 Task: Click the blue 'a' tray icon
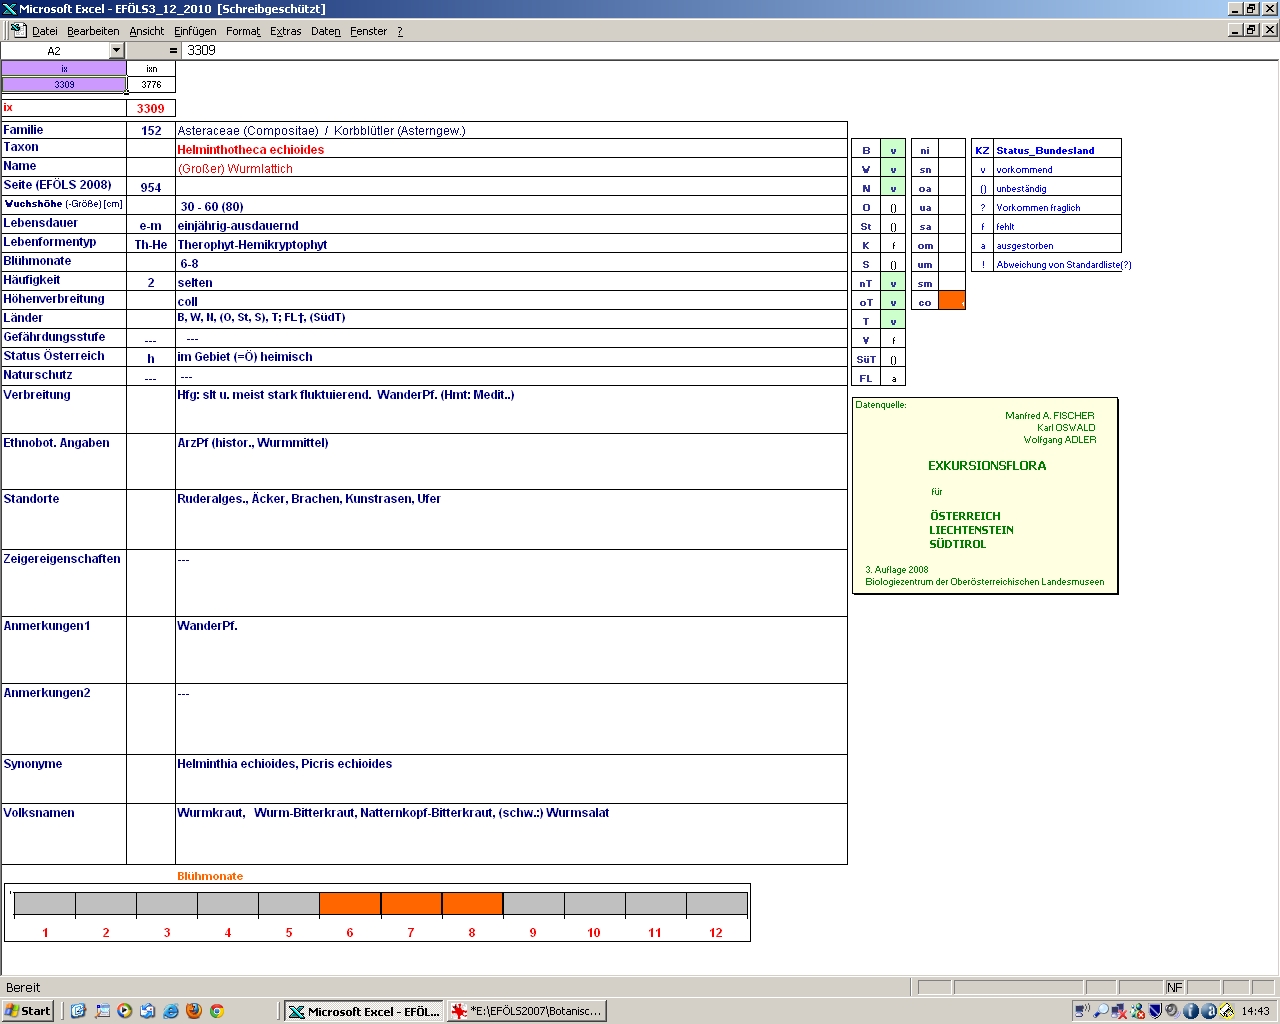coord(1208,1011)
